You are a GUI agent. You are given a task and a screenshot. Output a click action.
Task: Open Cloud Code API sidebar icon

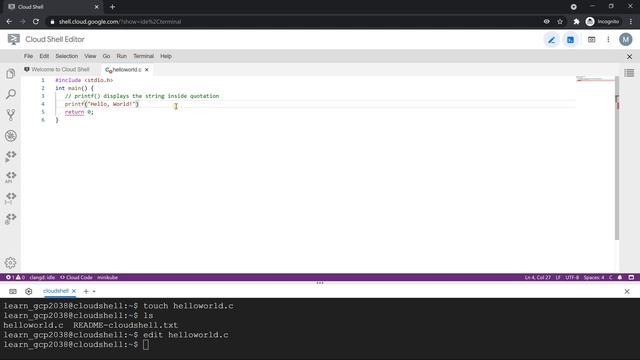coord(11,176)
